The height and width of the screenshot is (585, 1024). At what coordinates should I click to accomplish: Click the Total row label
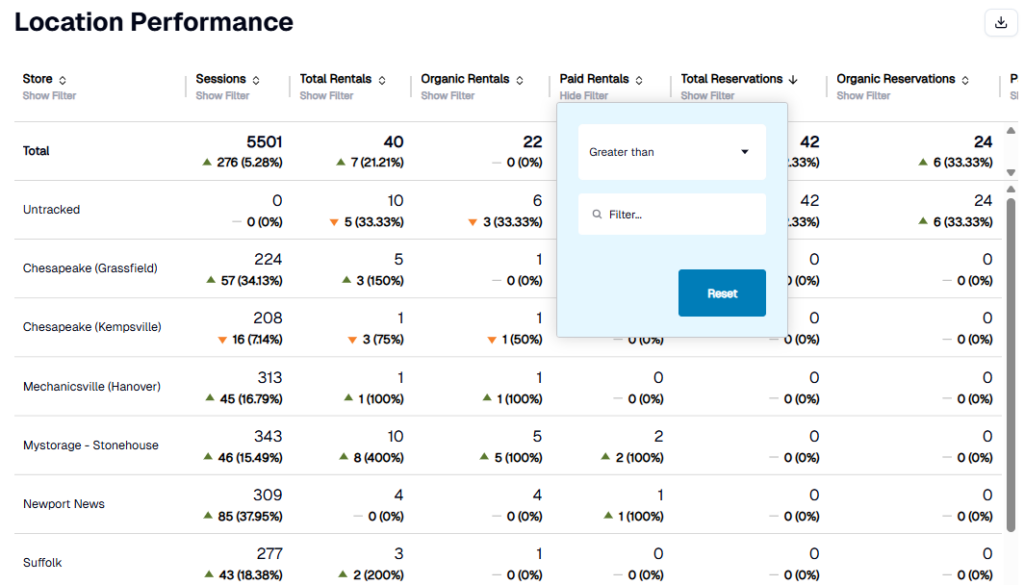[x=36, y=151]
